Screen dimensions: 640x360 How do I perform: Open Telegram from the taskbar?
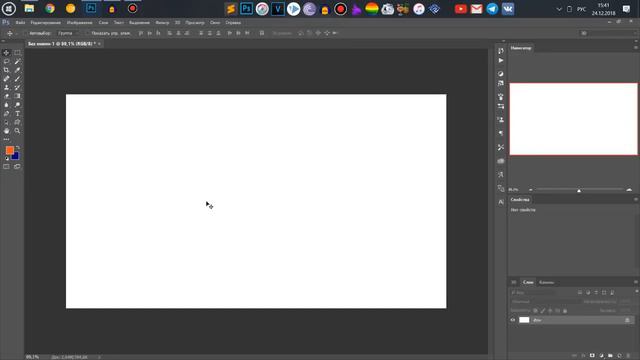(x=492, y=9)
